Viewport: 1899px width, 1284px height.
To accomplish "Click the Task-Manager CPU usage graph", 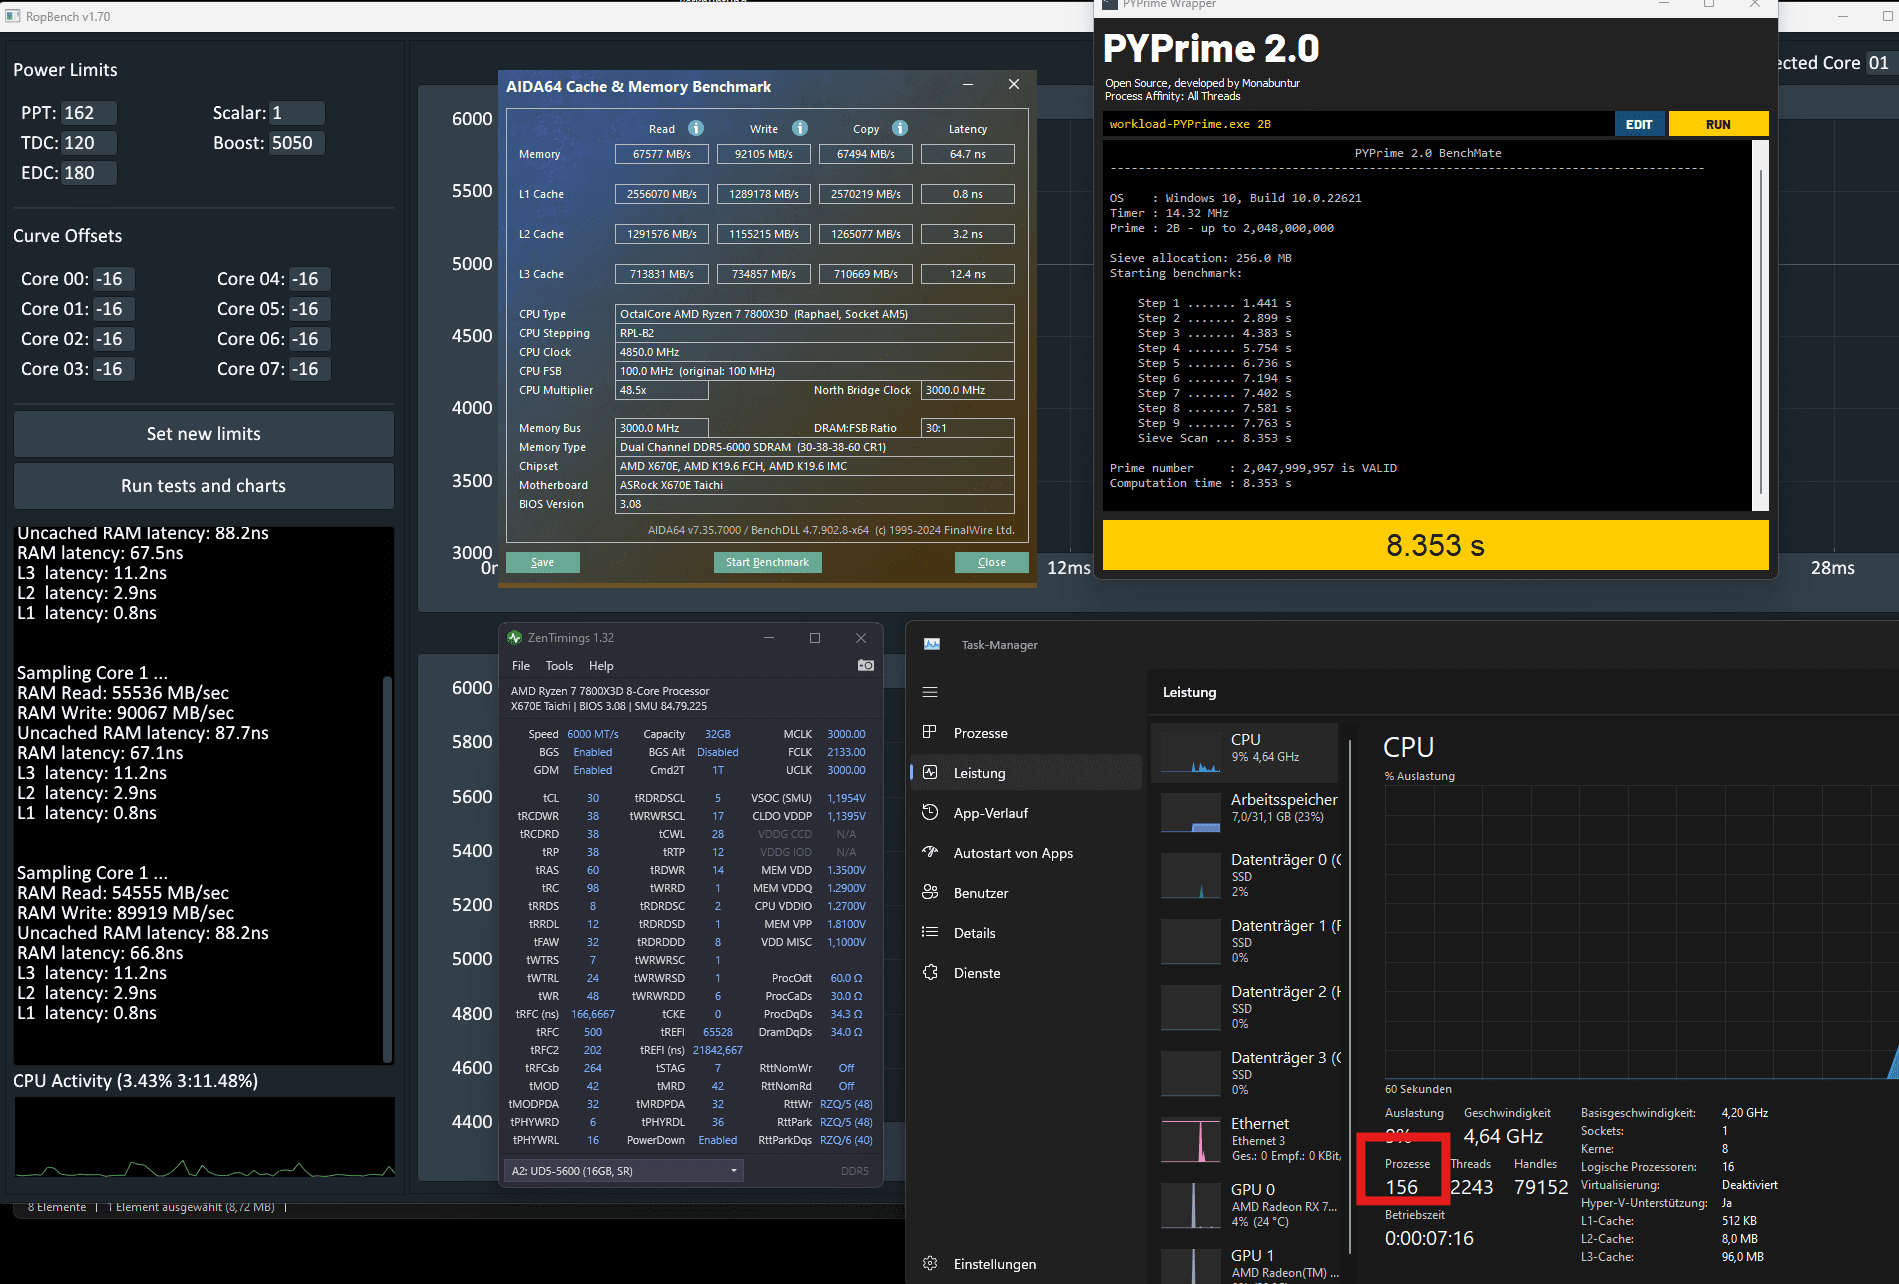I will 1640,932.
